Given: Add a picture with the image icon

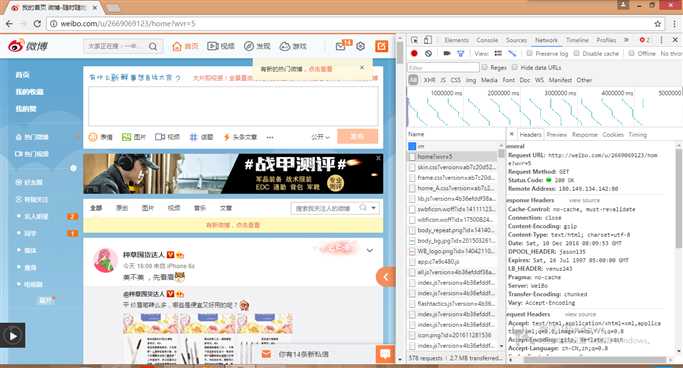Looking at the screenshot, I should (x=126, y=137).
